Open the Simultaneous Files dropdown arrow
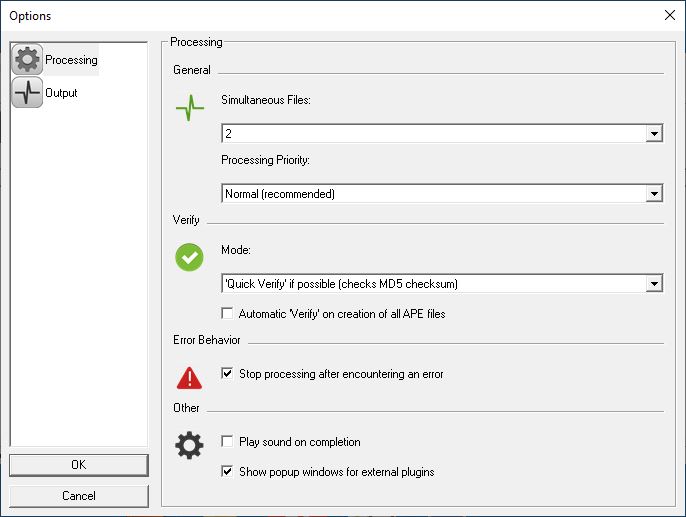 click(x=654, y=133)
